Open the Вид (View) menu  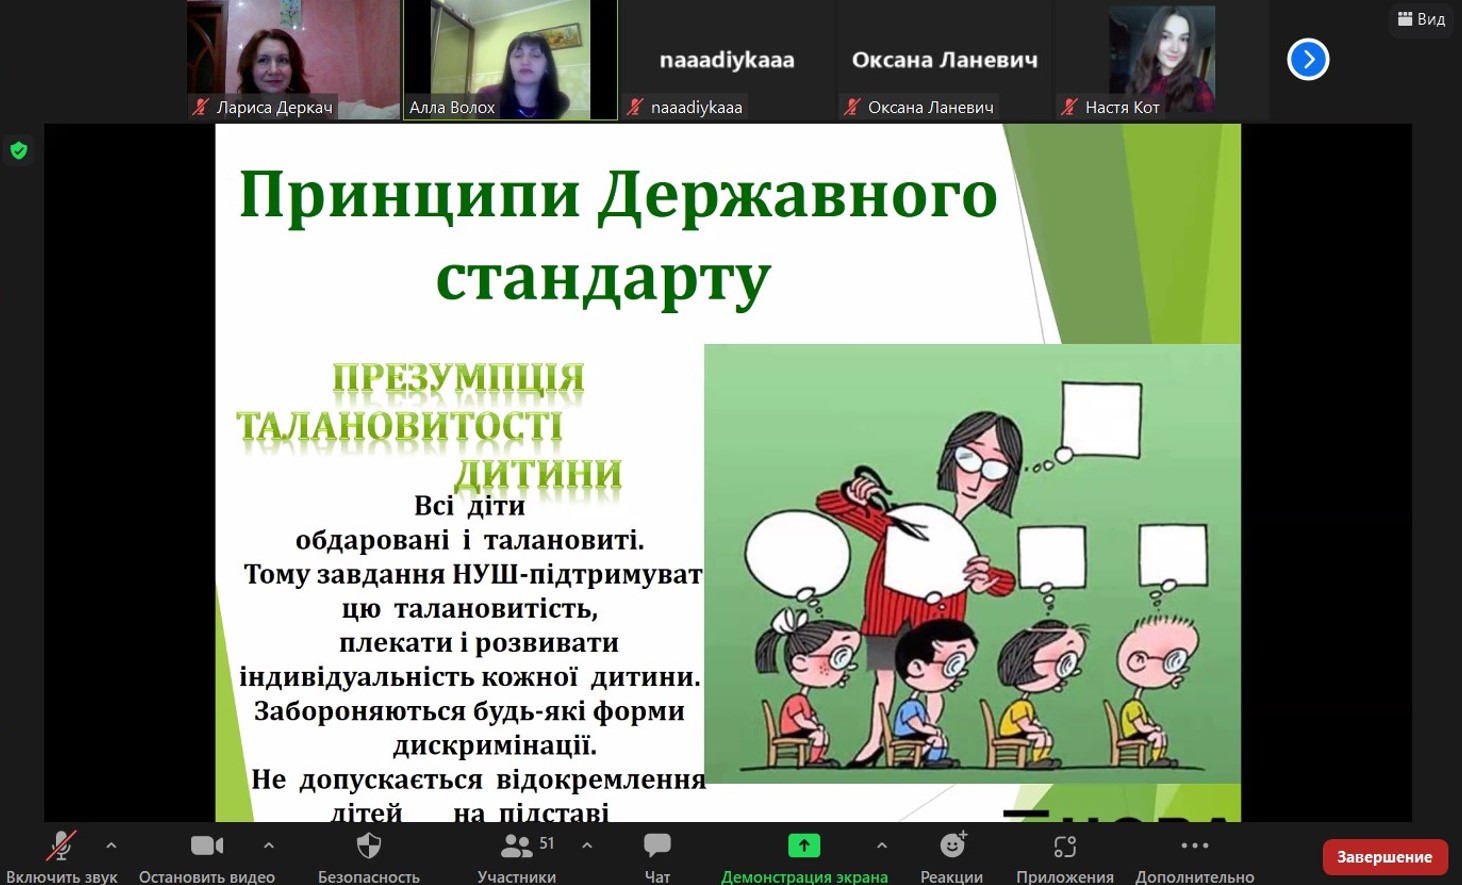coord(1420,18)
